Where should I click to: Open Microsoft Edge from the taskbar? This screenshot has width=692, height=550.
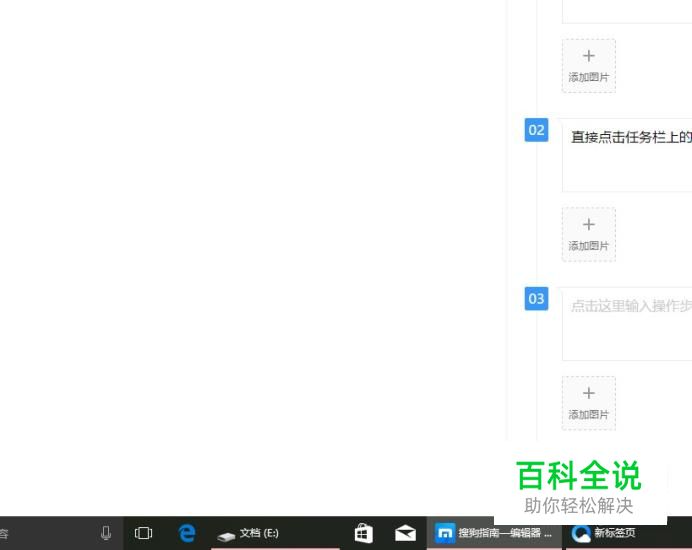point(187,533)
